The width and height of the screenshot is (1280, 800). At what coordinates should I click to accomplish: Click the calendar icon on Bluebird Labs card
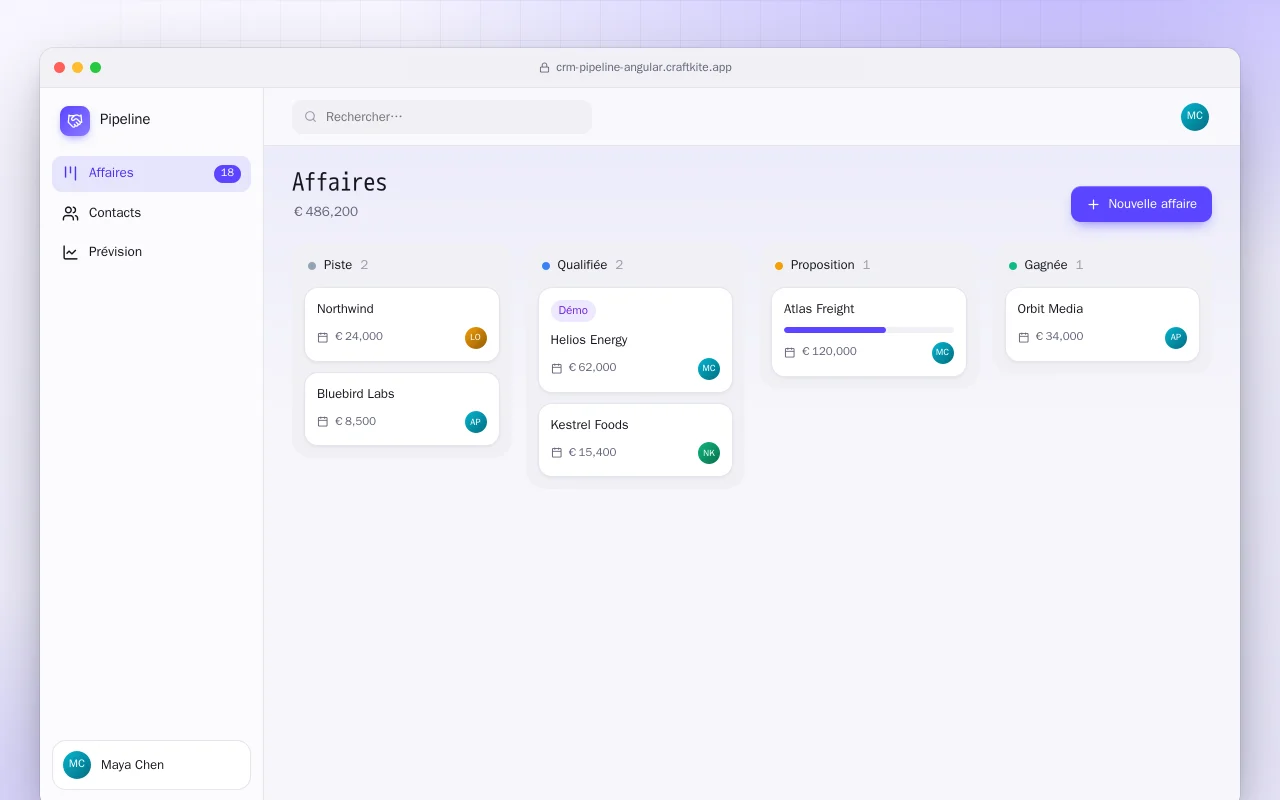point(323,422)
